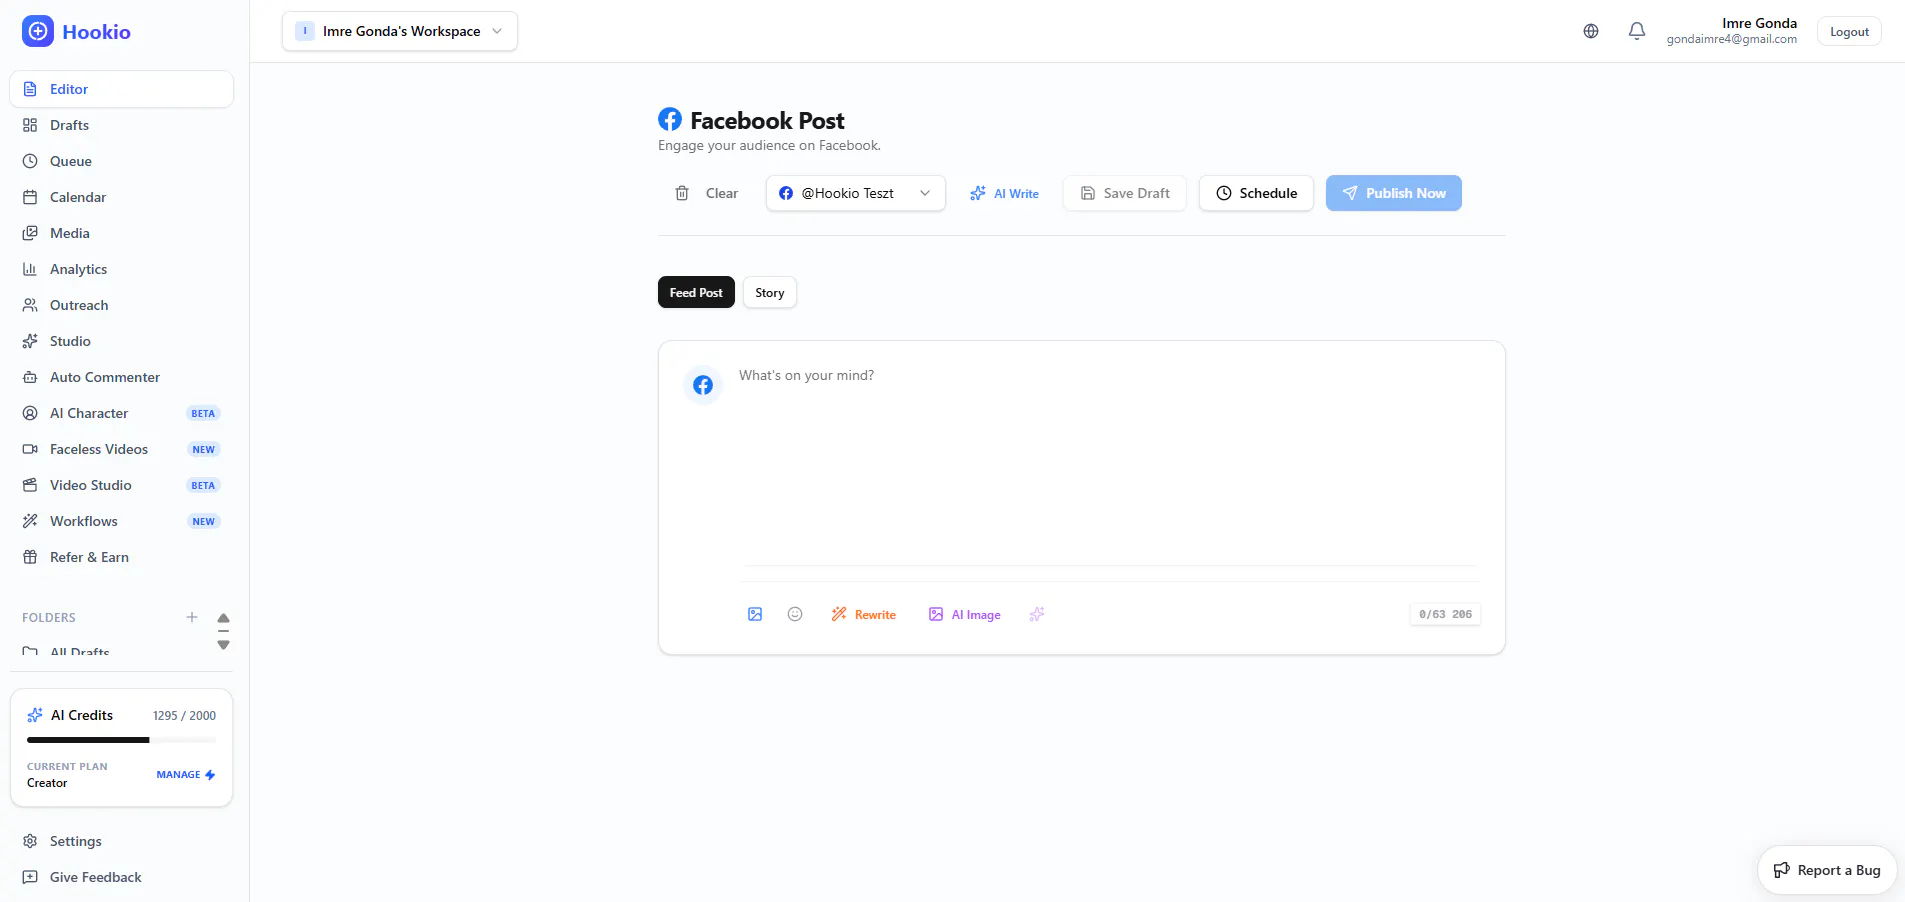Click the Creator plan label

tap(47, 783)
